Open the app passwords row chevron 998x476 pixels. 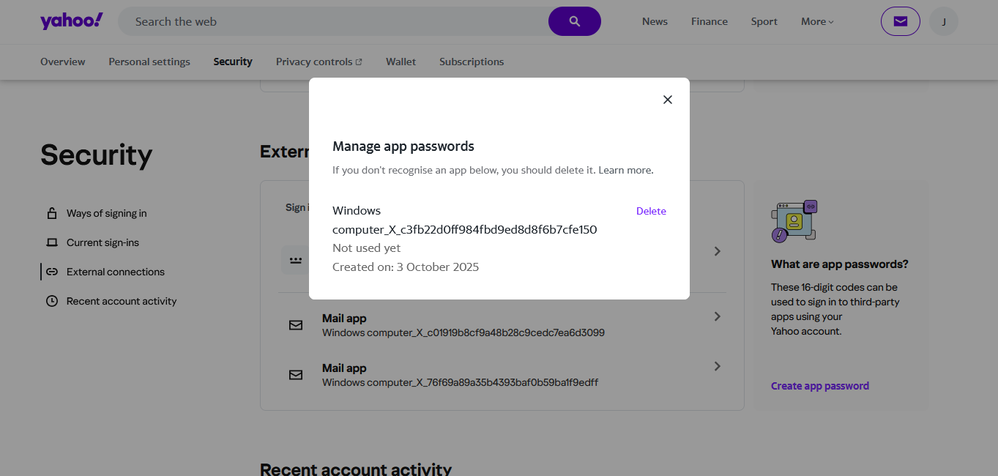[x=717, y=251]
